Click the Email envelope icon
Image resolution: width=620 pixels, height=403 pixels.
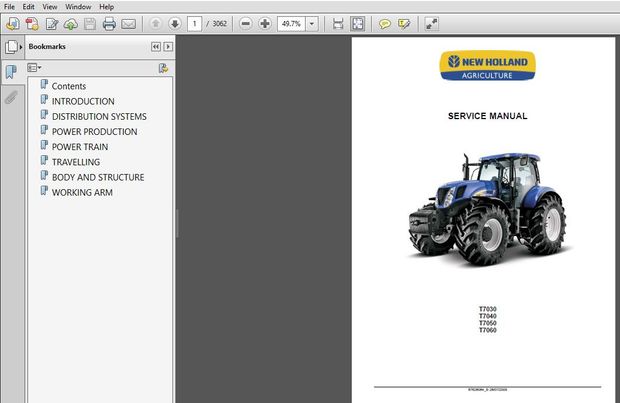tap(129, 24)
